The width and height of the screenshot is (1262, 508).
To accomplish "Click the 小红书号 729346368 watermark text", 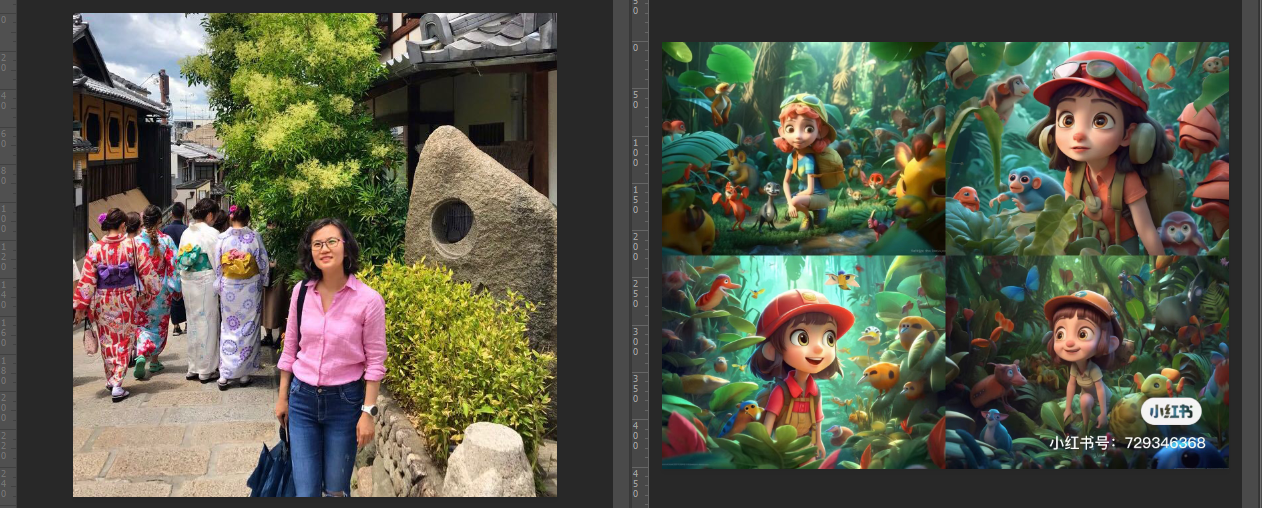I will click(1127, 442).
